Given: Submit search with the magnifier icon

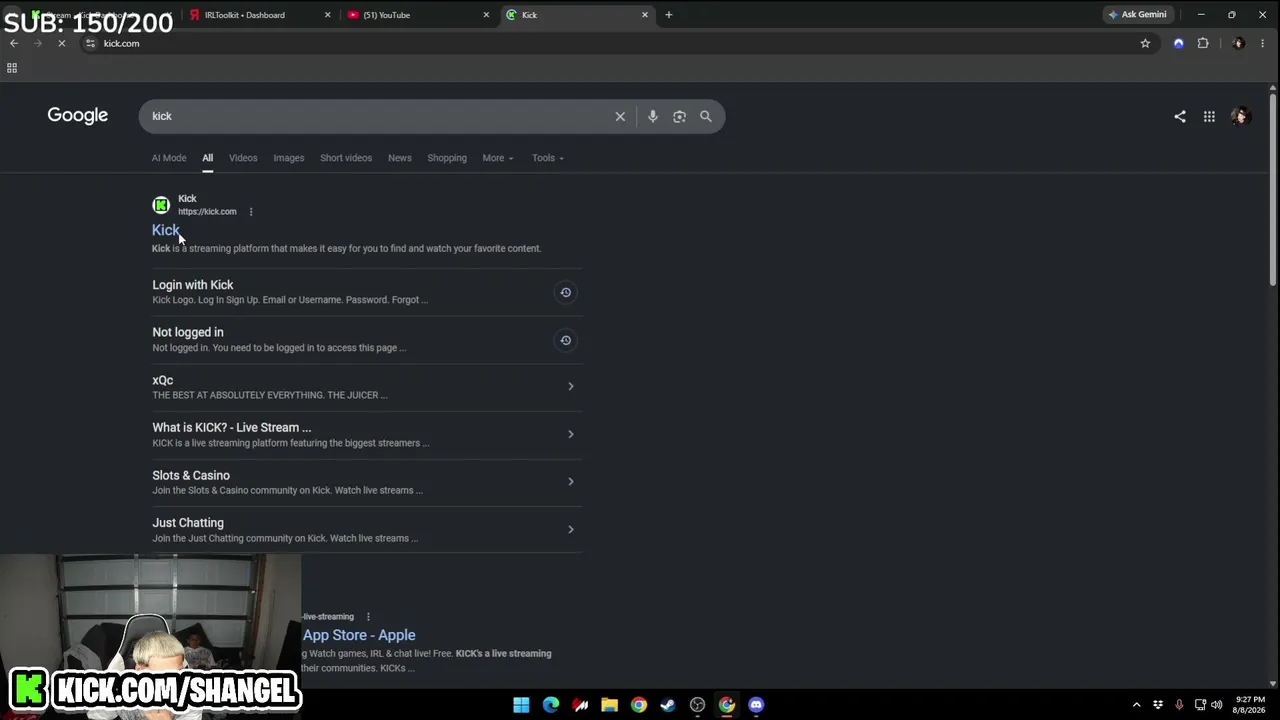Looking at the screenshot, I should pos(706,116).
